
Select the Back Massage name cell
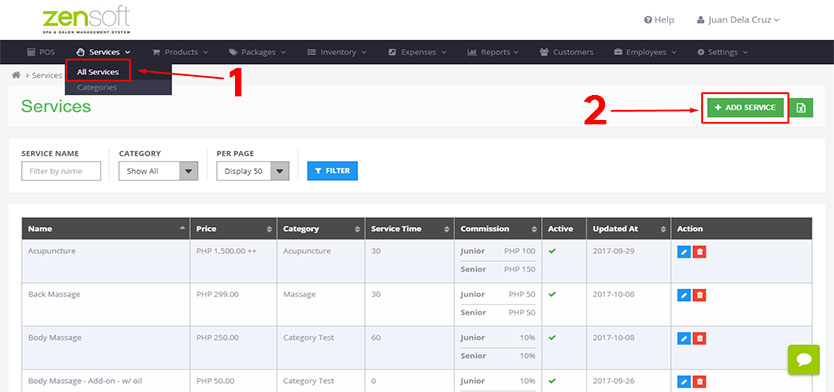coord(106,305)
